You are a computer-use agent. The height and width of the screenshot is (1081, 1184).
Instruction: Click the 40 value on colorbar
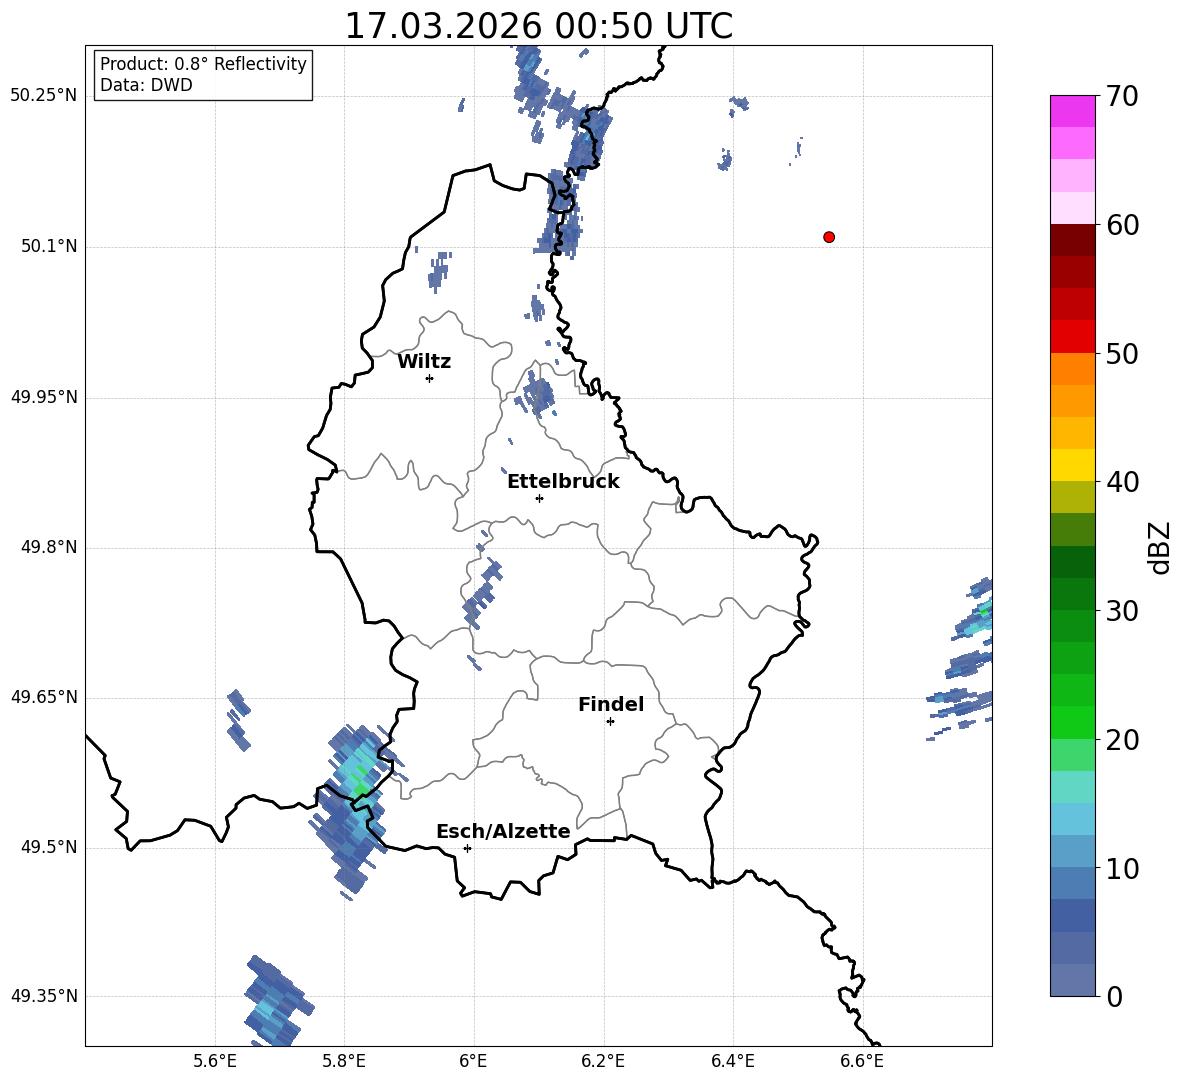(1121, 482)
